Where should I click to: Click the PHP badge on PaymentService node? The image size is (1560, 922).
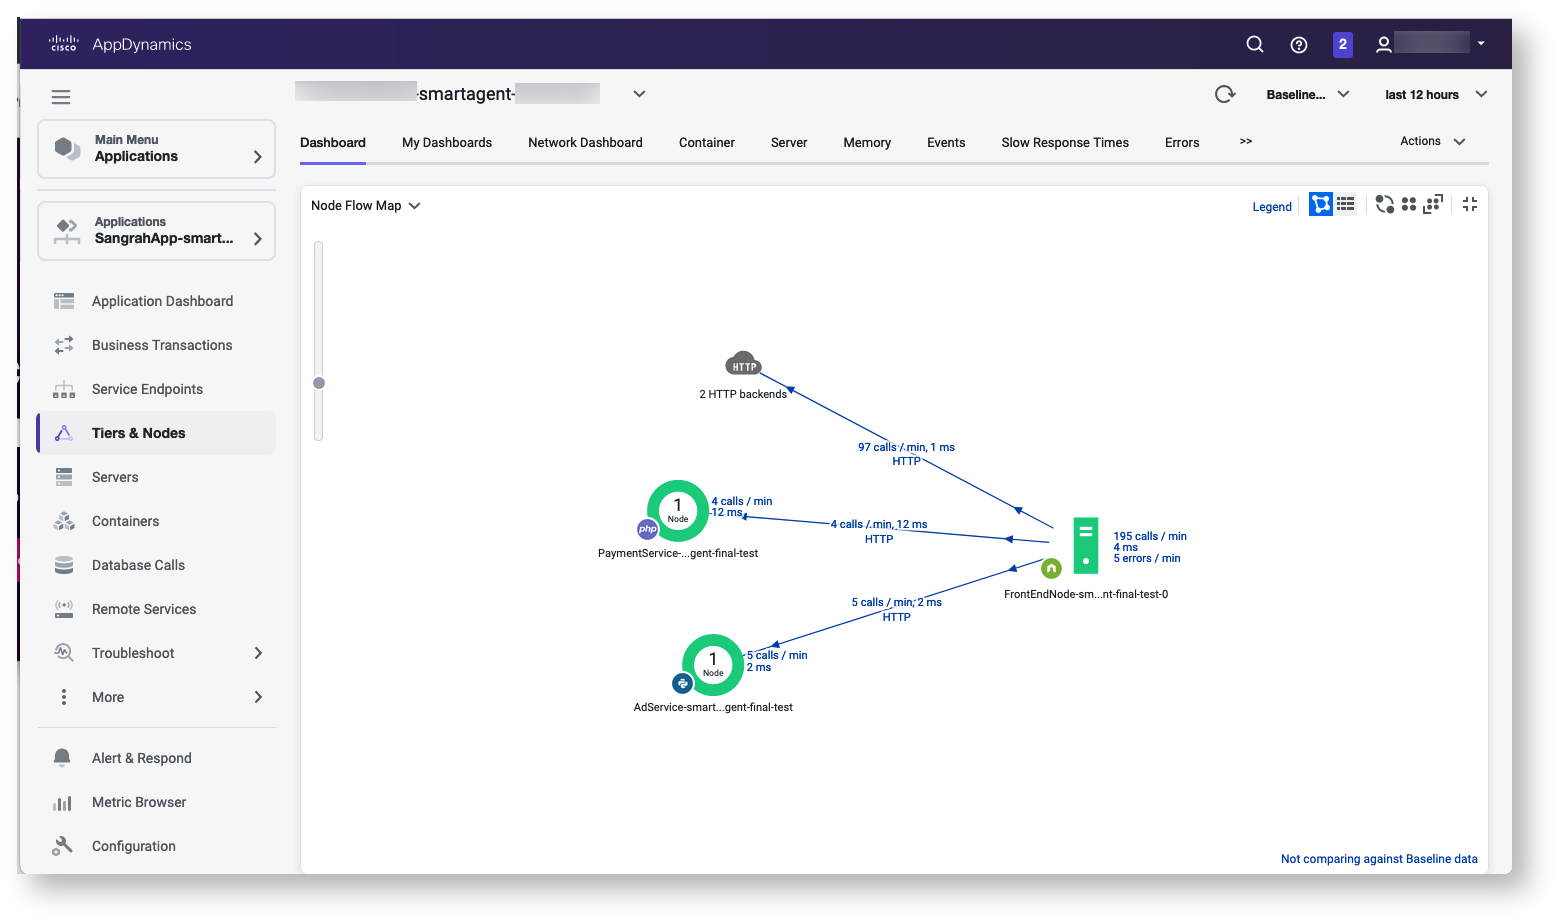[x=648, y=529]
